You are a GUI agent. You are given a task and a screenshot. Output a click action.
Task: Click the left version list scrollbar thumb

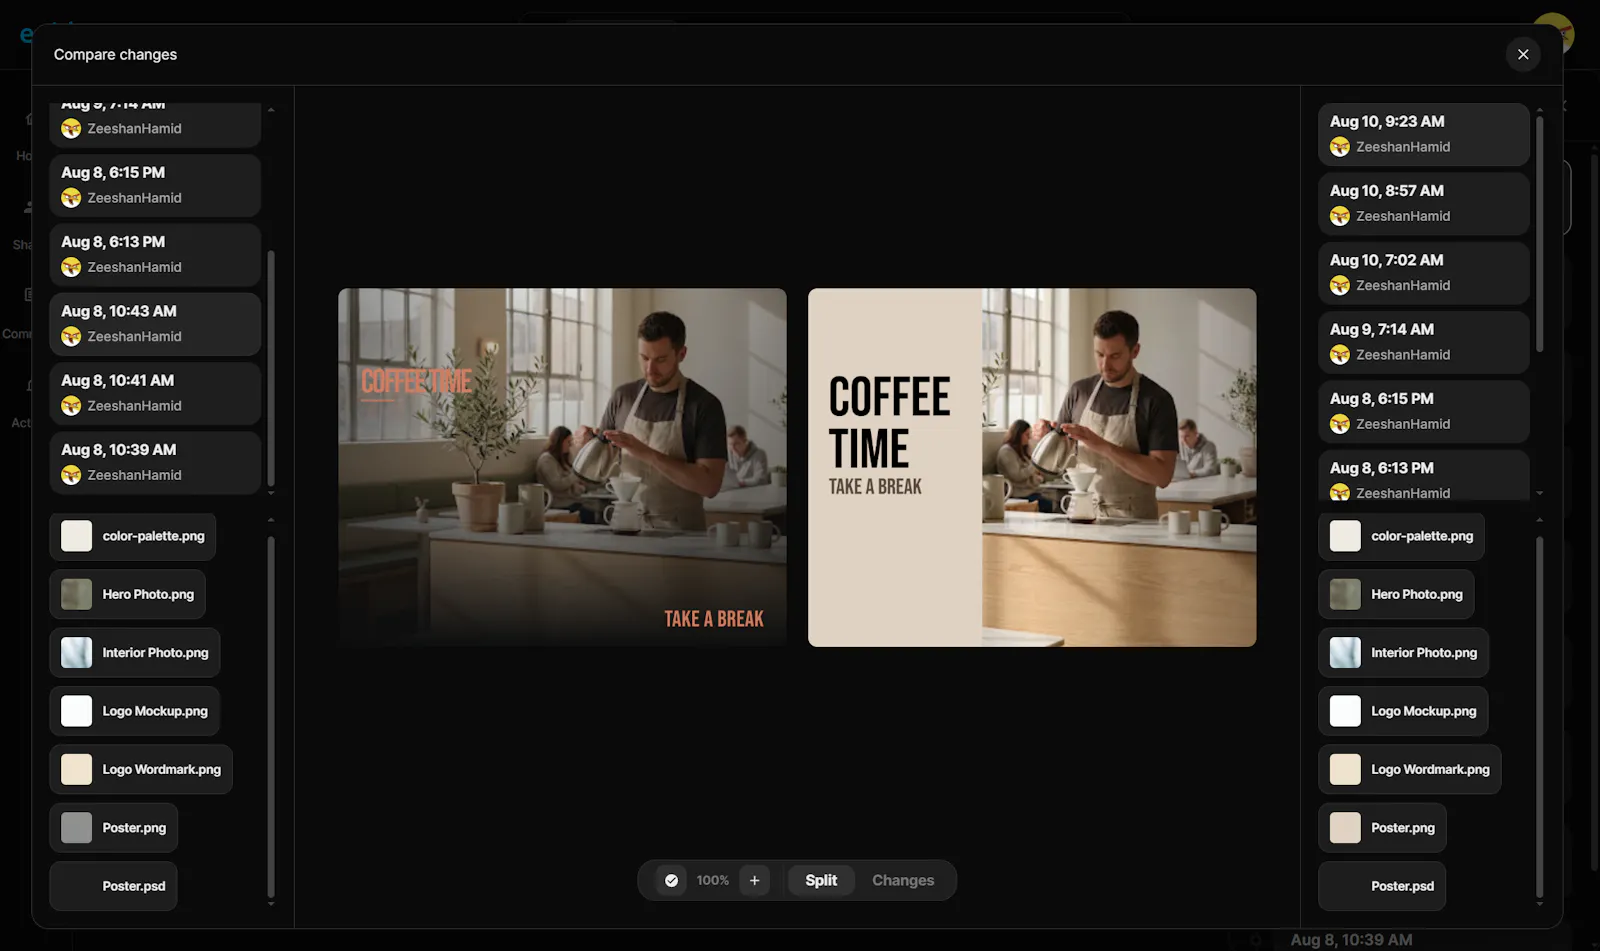point(271,368)
